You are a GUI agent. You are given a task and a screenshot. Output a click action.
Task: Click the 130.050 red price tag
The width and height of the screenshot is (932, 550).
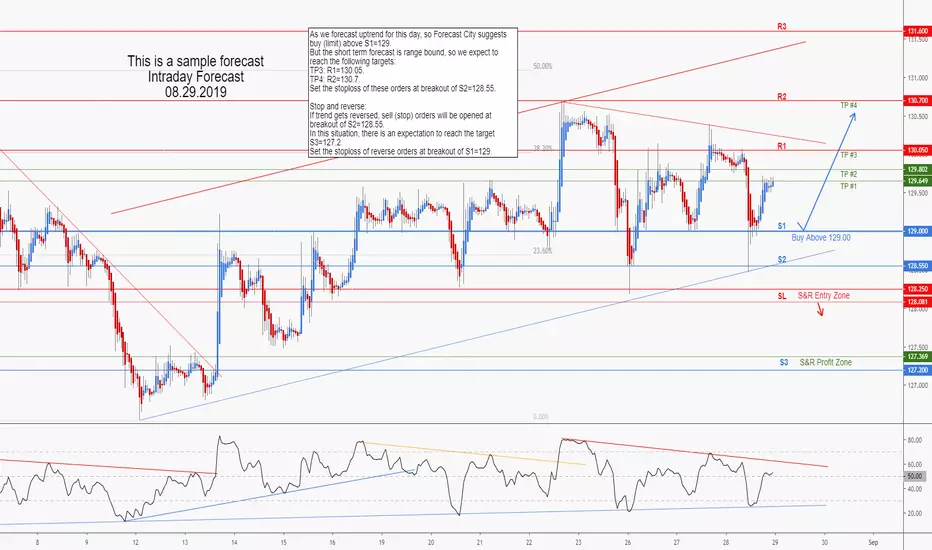tap(918, 150)
